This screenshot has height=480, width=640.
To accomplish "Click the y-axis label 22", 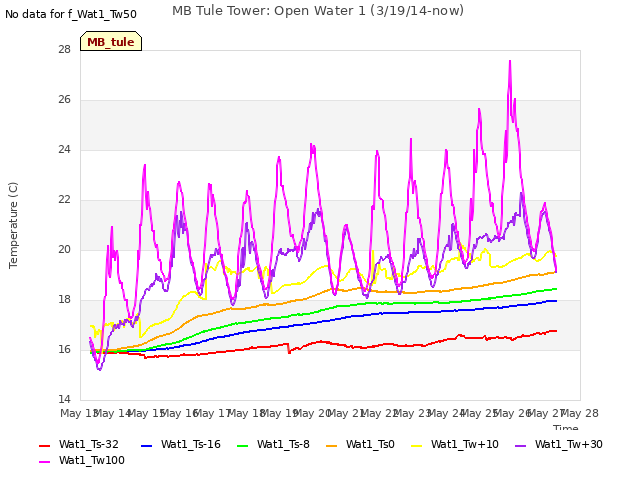I will point(64,200).
